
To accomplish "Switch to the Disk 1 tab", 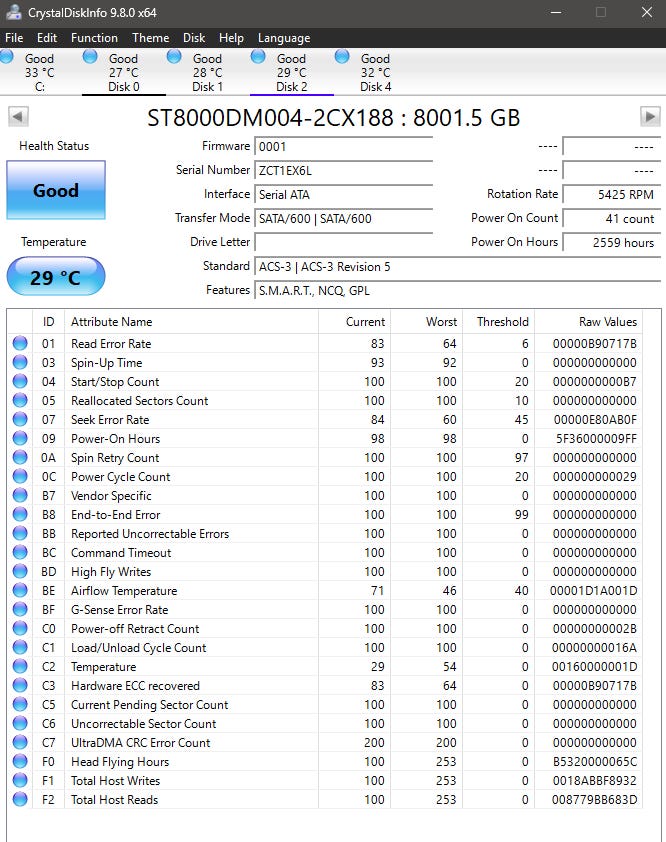I will [x=207, y=72].
